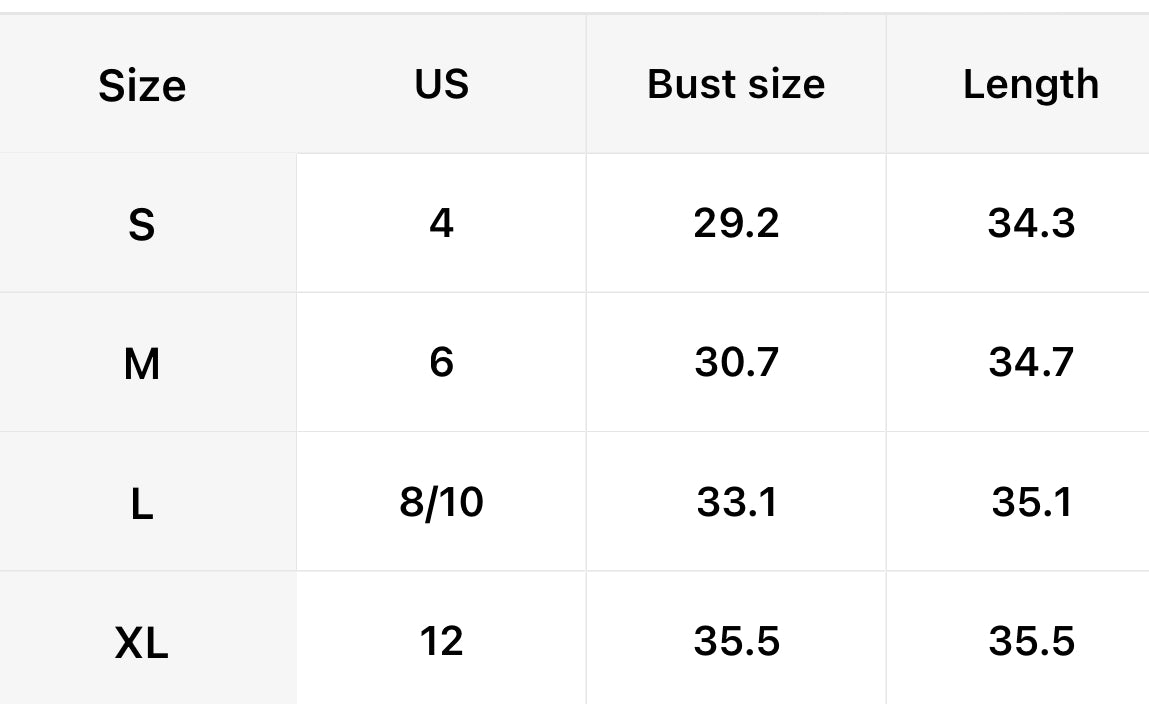The height and width of the screenshot is (704, 1149).
Task: Click the Size column header
Action: point(142,86)
